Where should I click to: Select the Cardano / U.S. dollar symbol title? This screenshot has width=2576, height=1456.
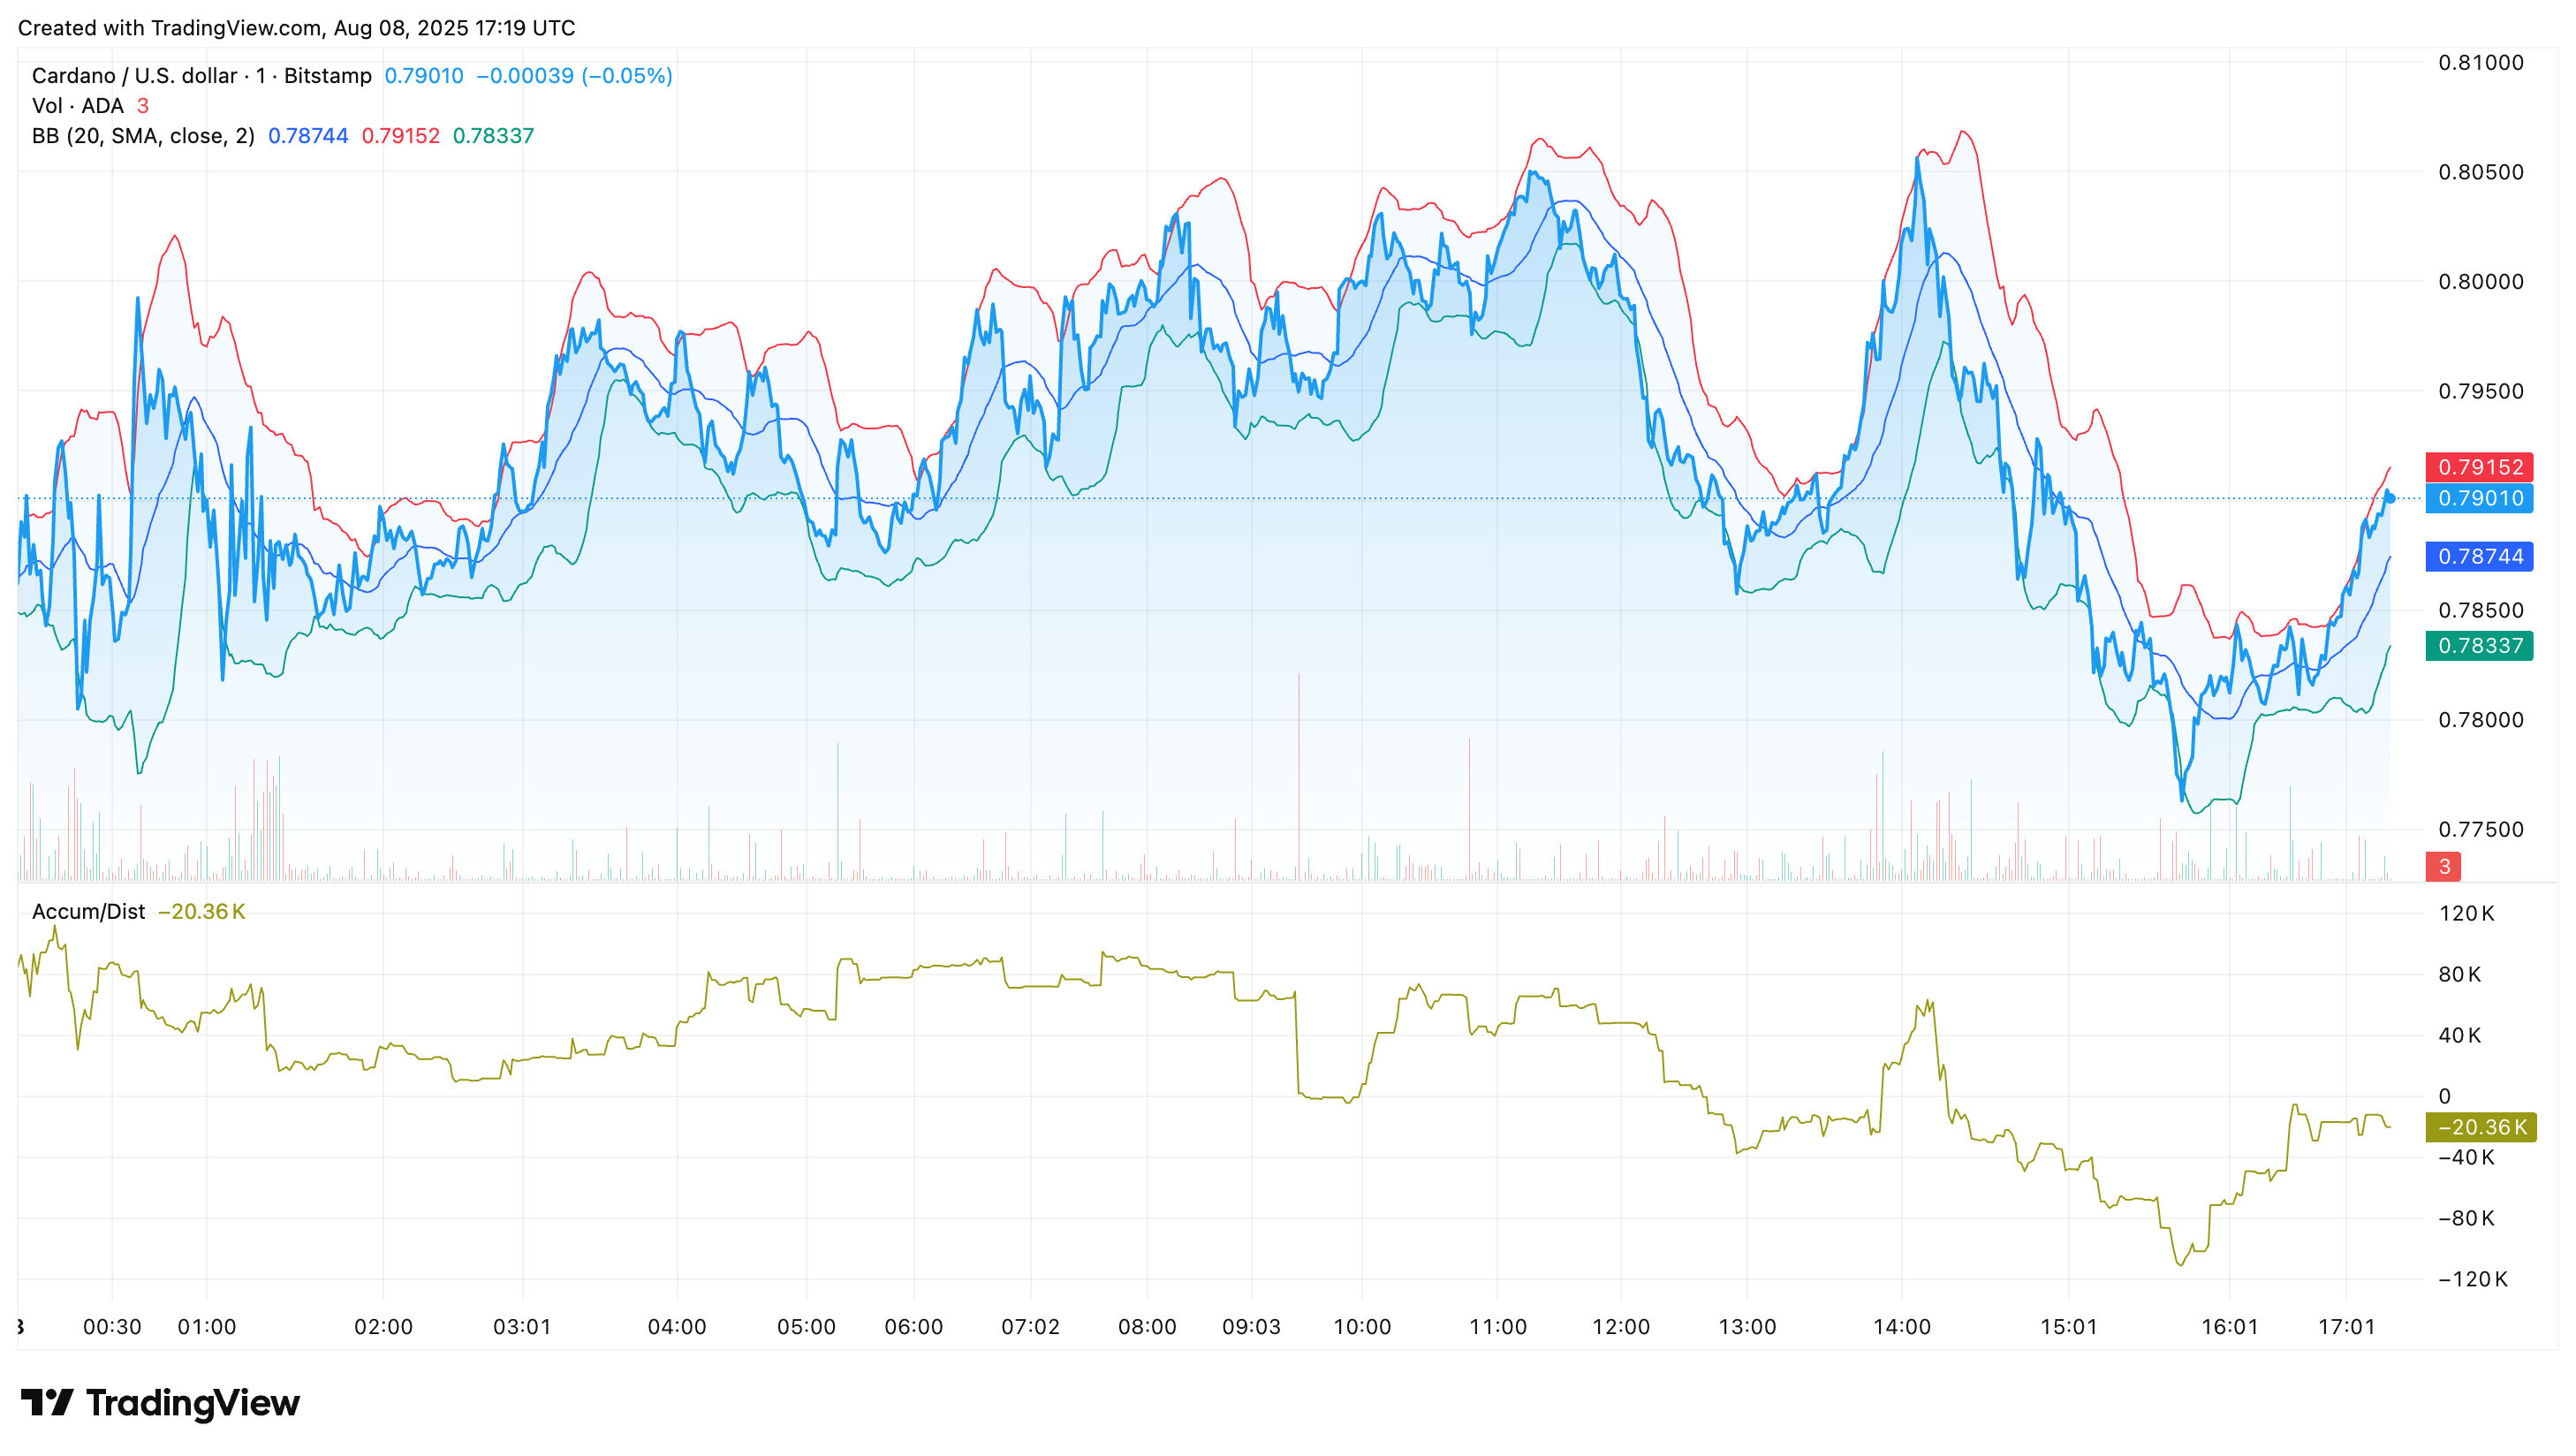click(202, 76)
